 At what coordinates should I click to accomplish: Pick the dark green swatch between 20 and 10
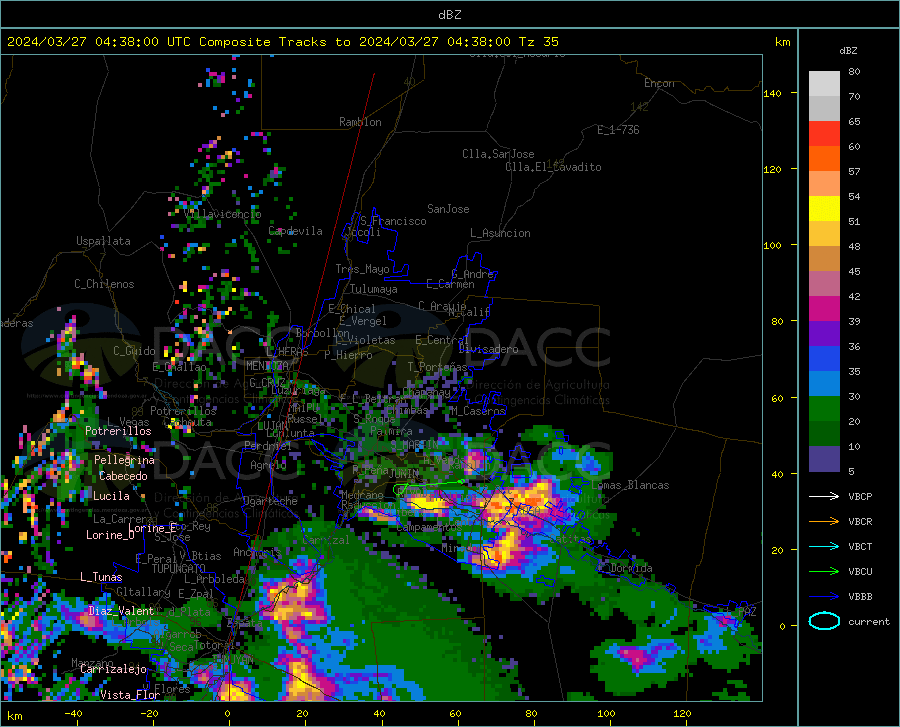click(824, 434)
